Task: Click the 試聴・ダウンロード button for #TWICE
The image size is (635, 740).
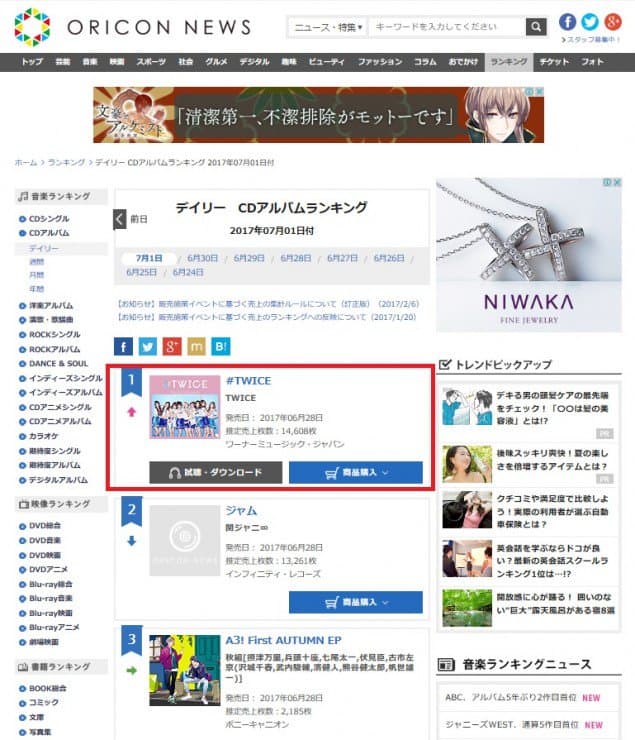Action: pos(215,472)
